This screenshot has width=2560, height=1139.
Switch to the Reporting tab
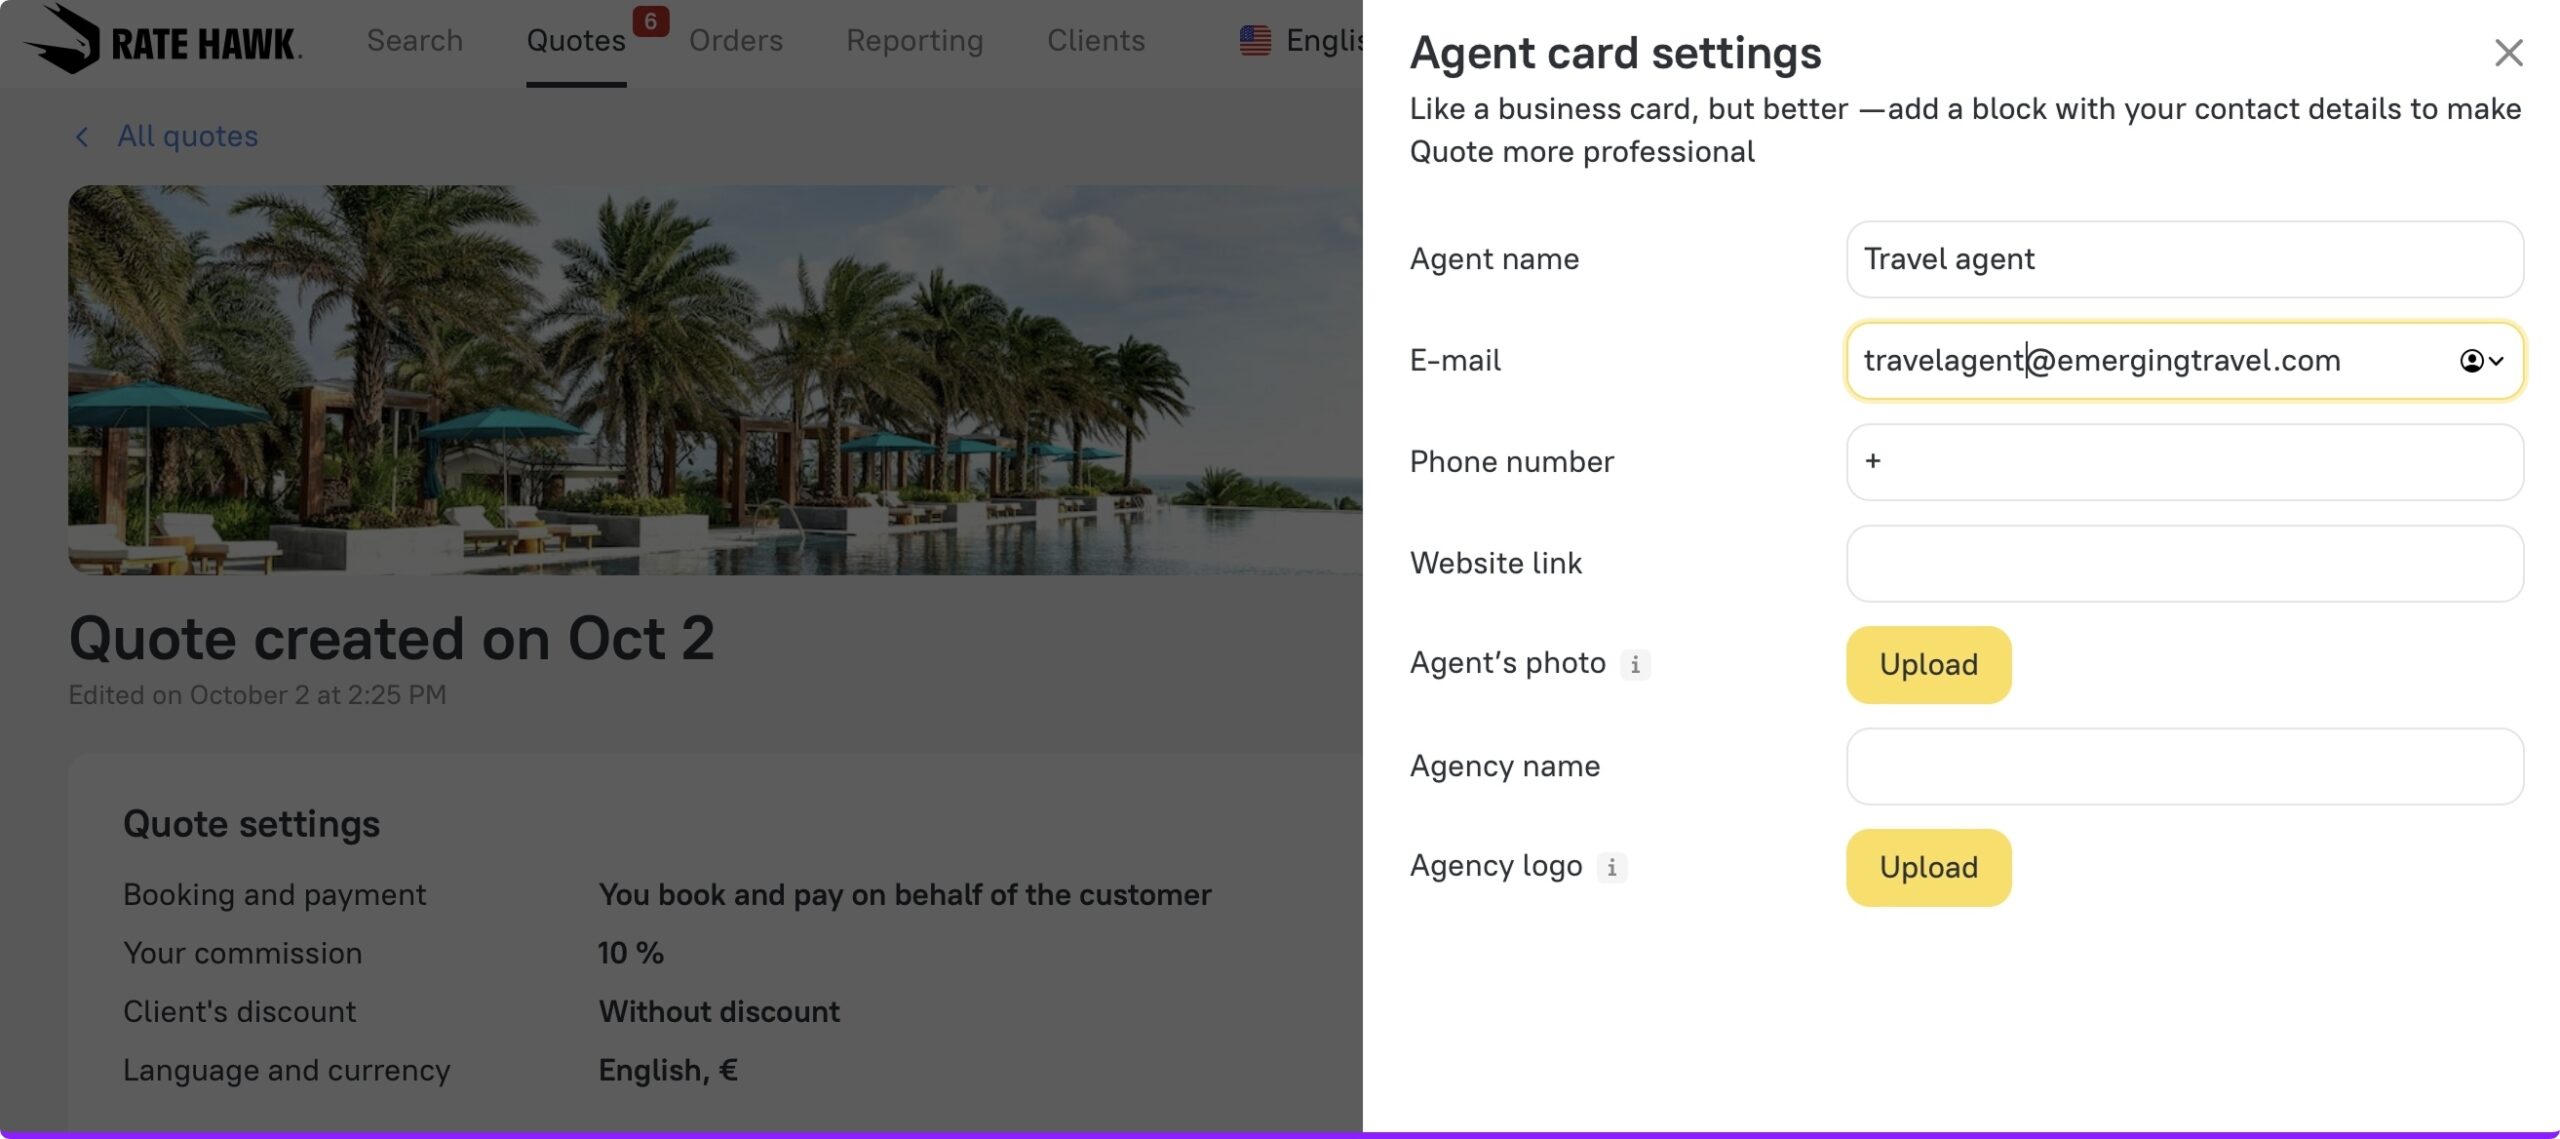coord(914,41)
